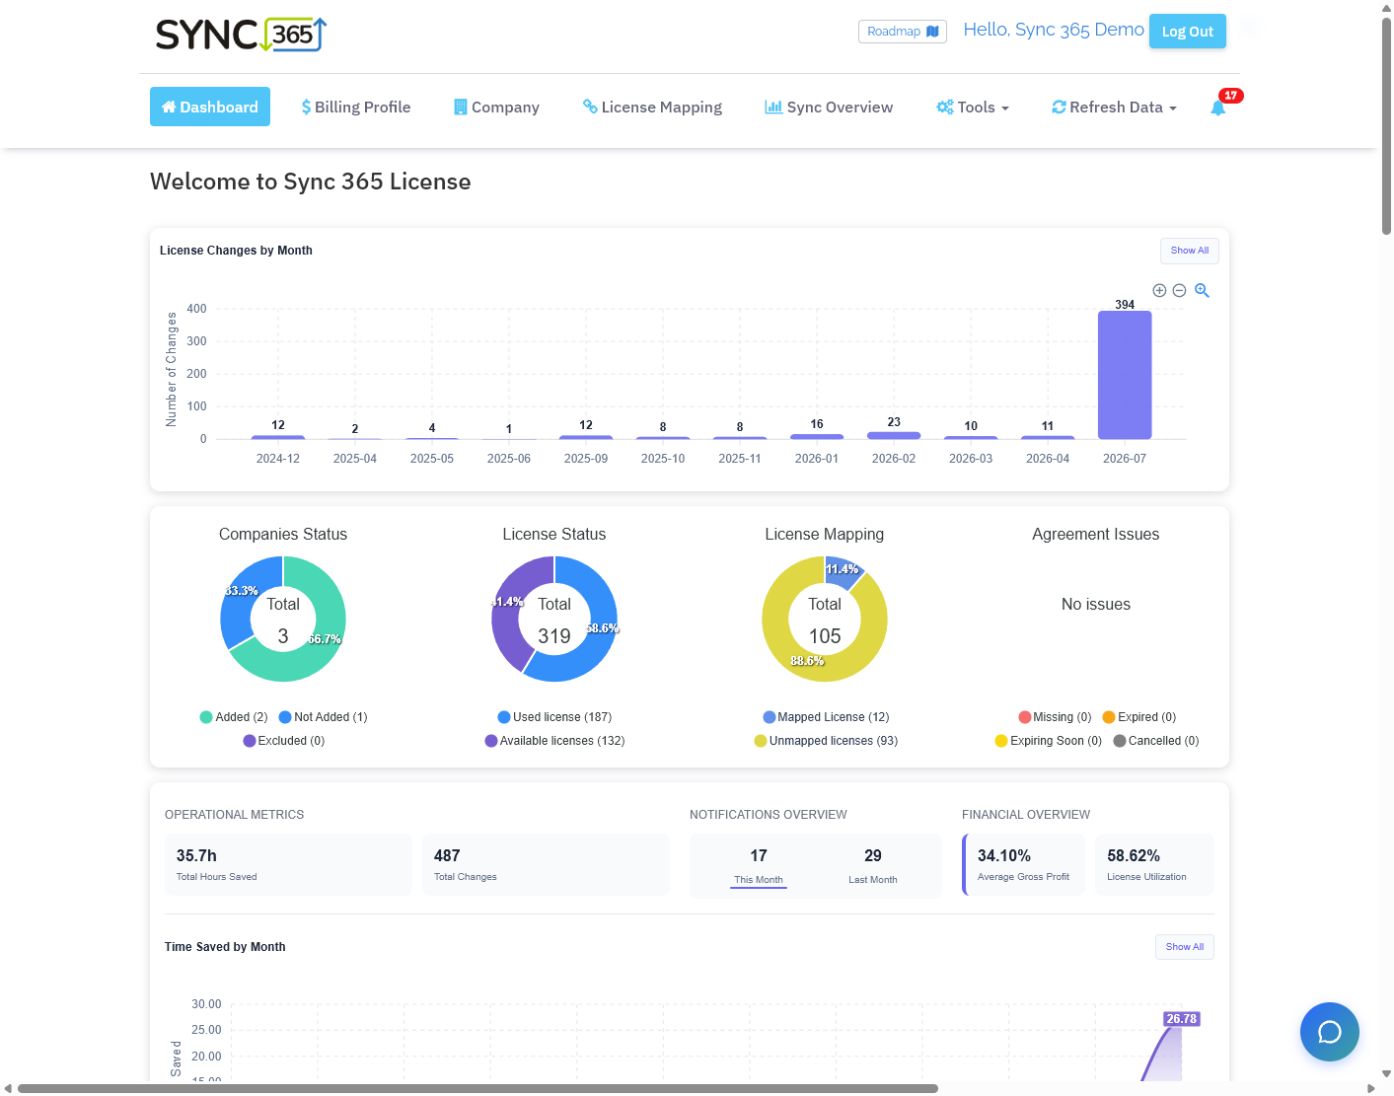Click the Total Hours Saved card

[288, 865]
